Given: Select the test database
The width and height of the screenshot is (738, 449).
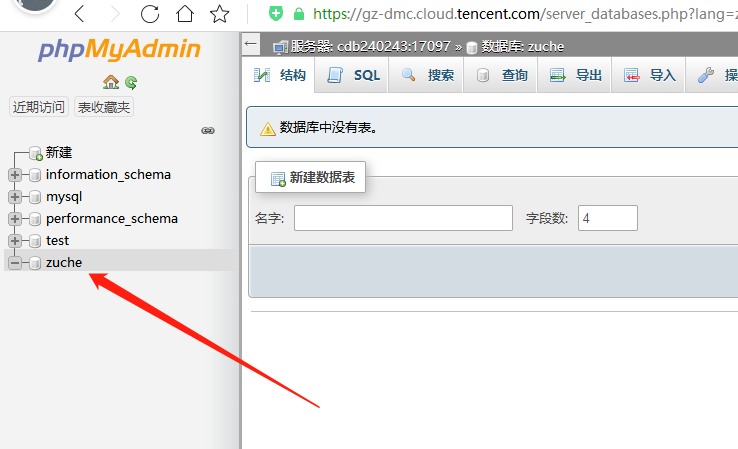Looking at the screenshot, I should pyautogui.click(x=57, y=241).
